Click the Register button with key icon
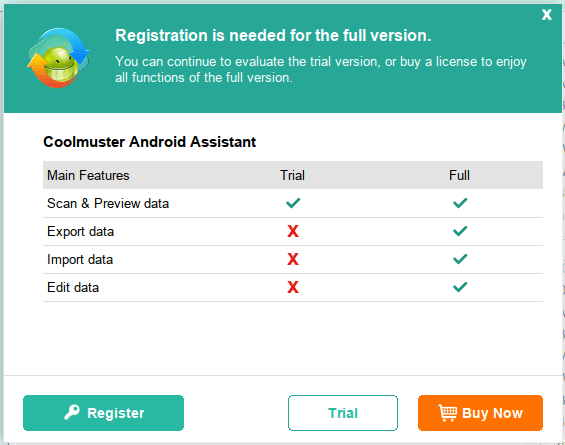Screen dimensions: 565x445 point(103,413)
